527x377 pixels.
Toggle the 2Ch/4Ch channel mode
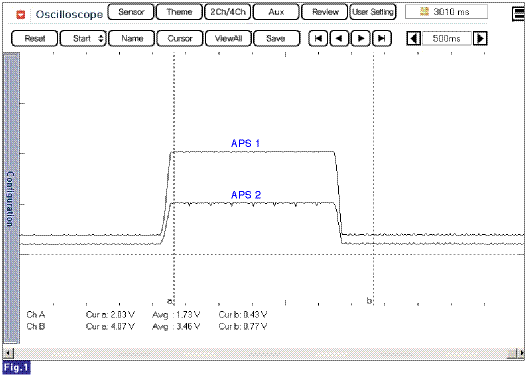[228, 12]
